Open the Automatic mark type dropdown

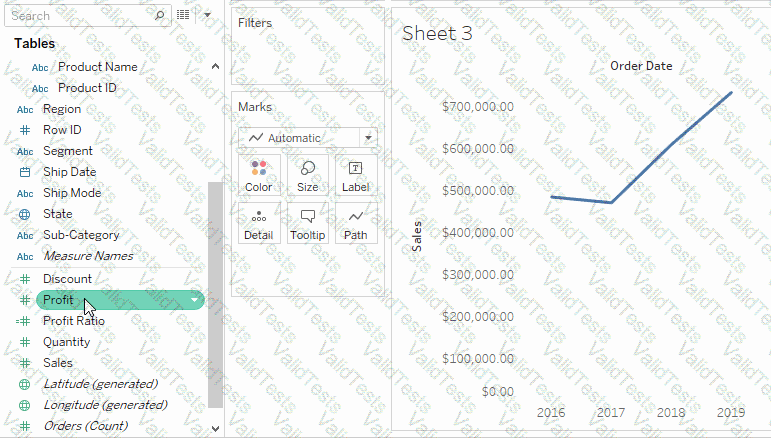point(308,138)
